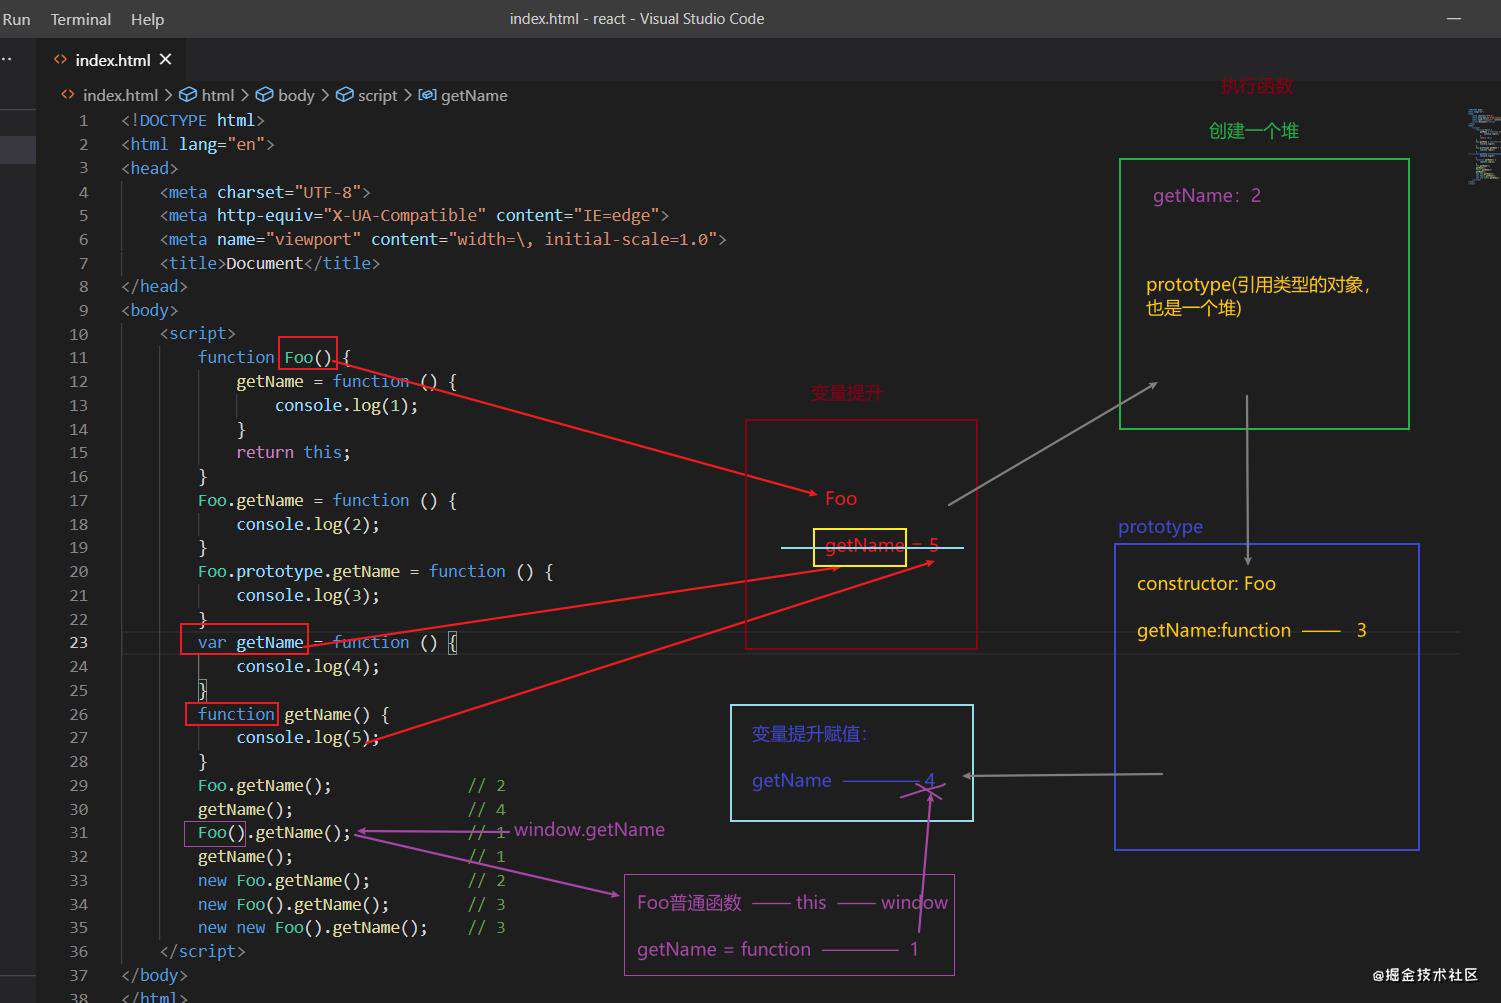
Task: Open the html breadcrumb segment
Action: coord(218,95)
